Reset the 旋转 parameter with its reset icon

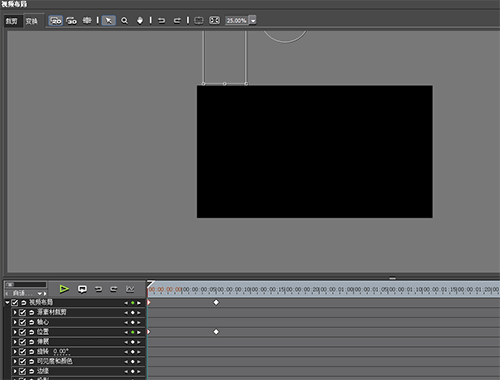(x=31, y=352)
